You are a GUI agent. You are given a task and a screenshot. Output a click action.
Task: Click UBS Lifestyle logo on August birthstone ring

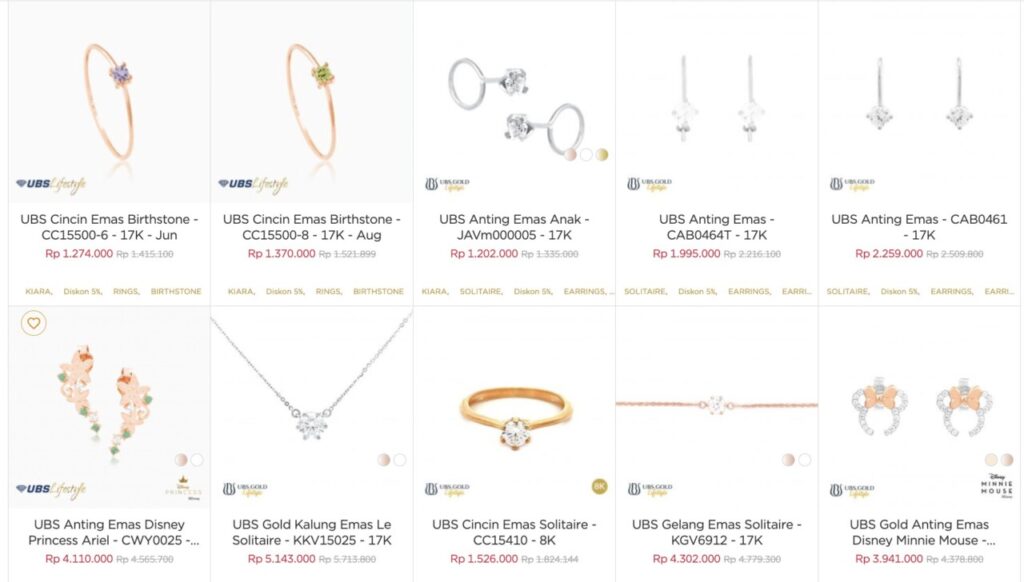click(x=253, y=185)
